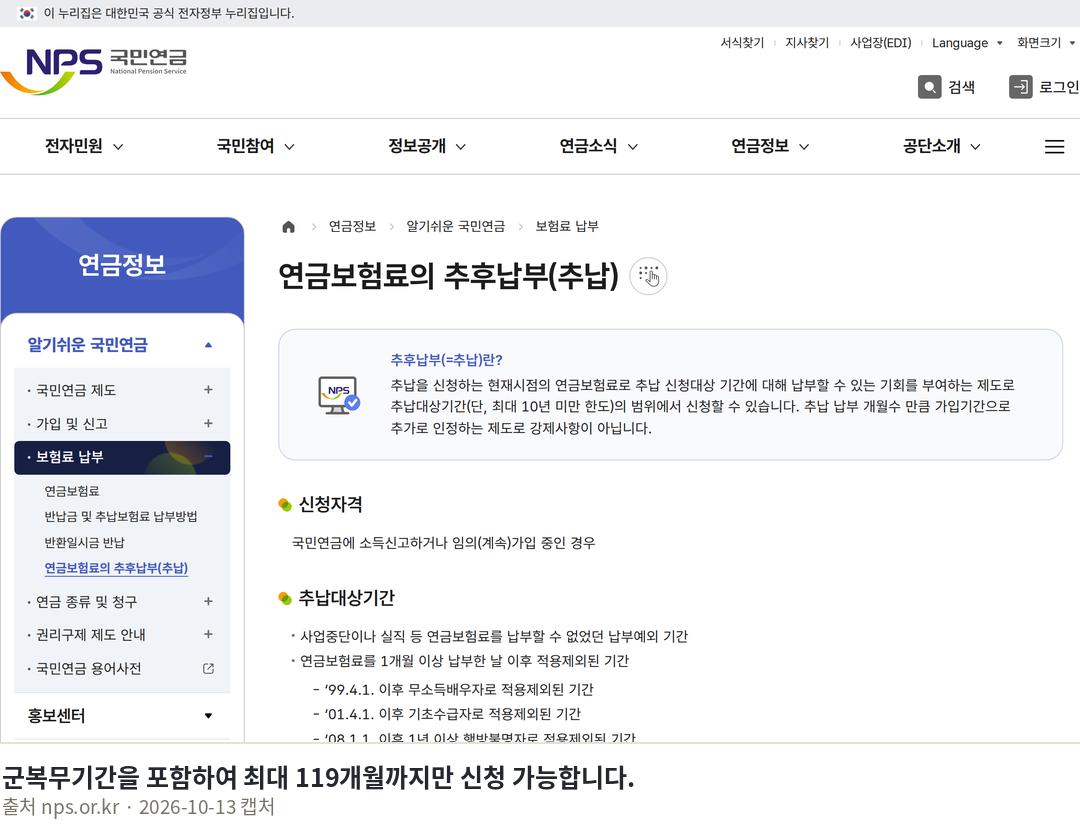Click 국민연금 제도 sidebar label
This screenshot has height=829, width=1080.
(76, 390)
